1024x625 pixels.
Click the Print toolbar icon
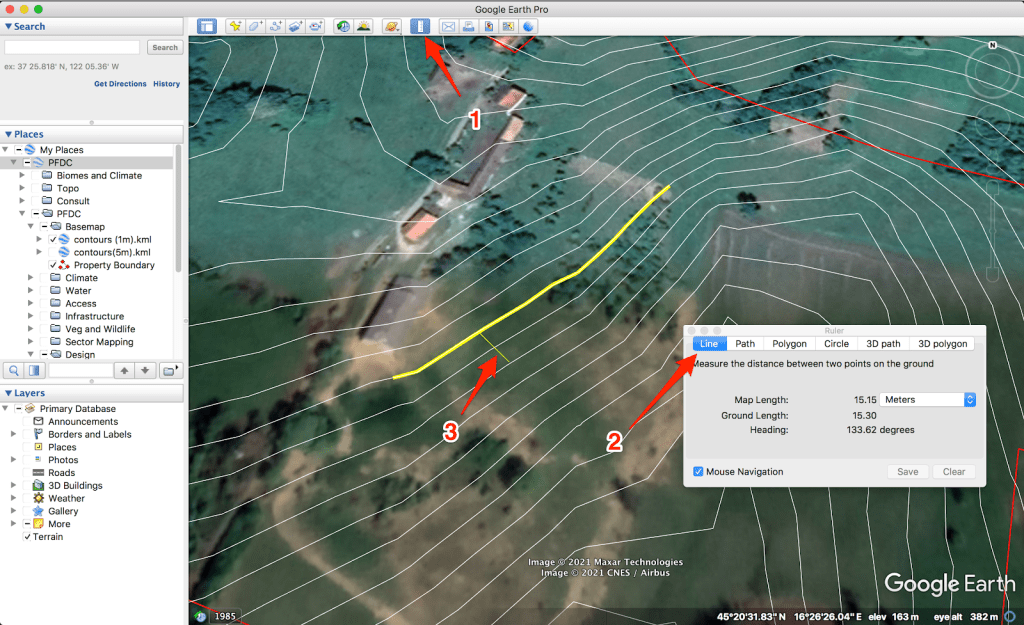(x=468, y=26)
